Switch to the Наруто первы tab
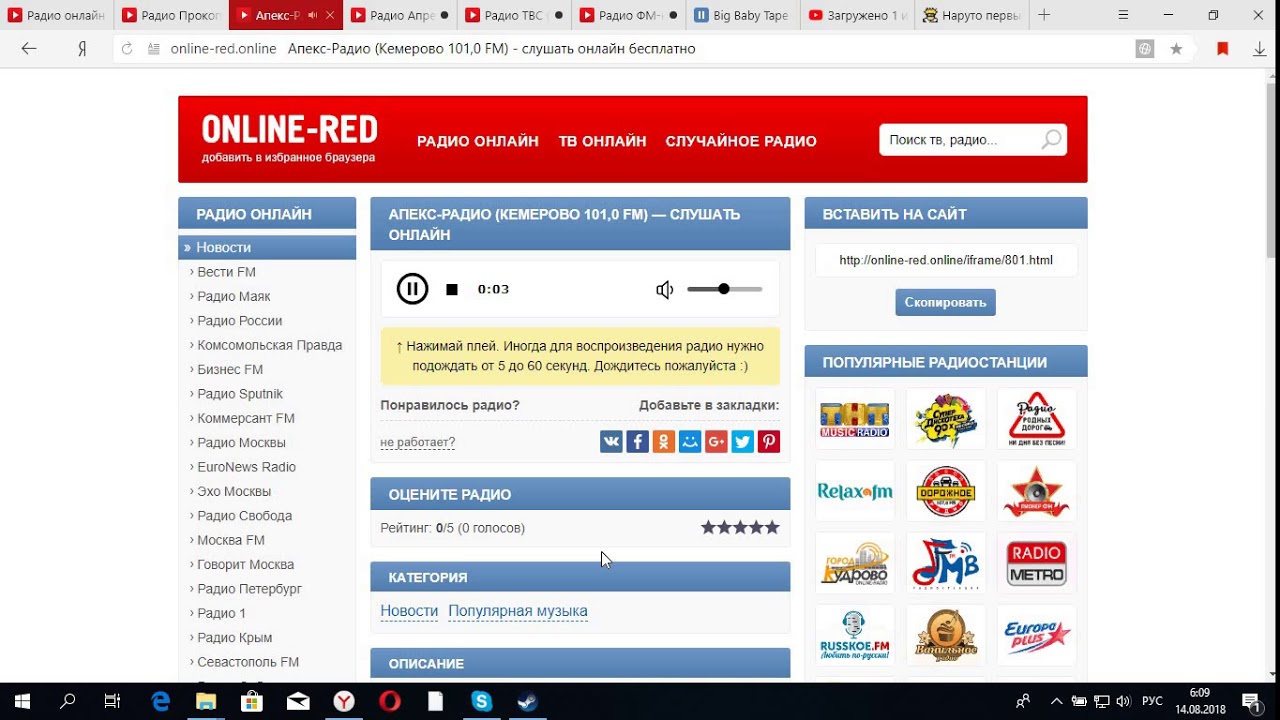This screenshot has height=720, width=1280. coord(970,15)
